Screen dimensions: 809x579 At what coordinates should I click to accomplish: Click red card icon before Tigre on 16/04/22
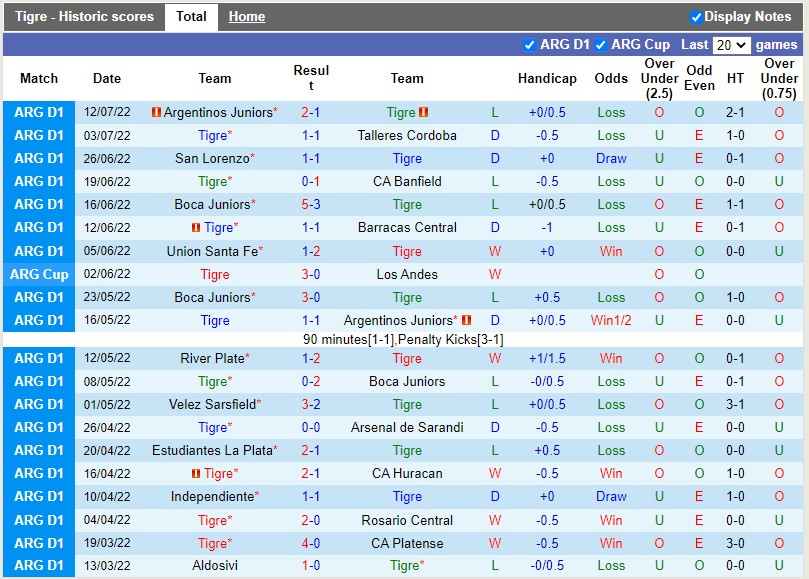[196, 474]
